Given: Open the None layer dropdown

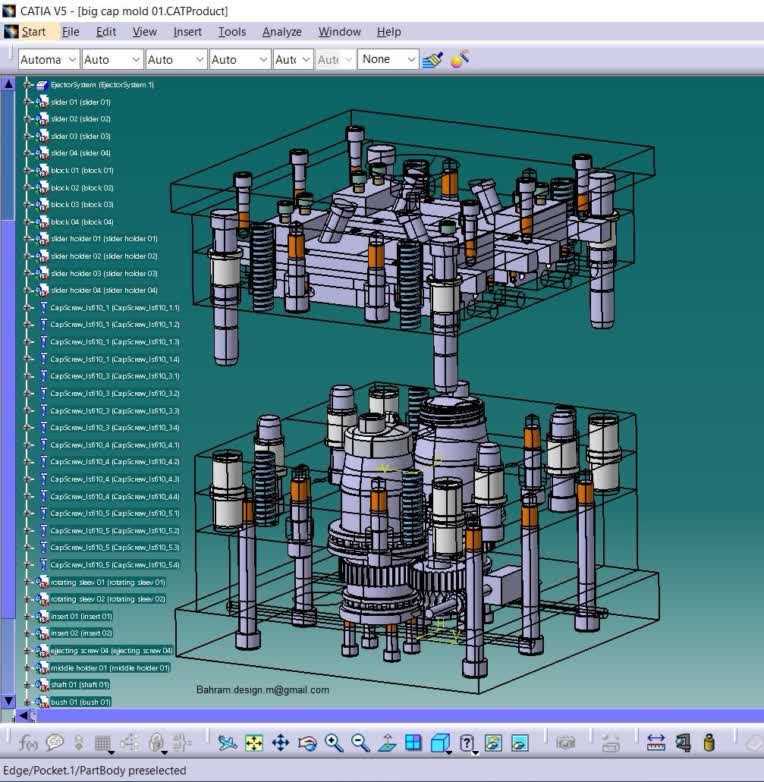Looking at the screenshot, I should [387, 59].
